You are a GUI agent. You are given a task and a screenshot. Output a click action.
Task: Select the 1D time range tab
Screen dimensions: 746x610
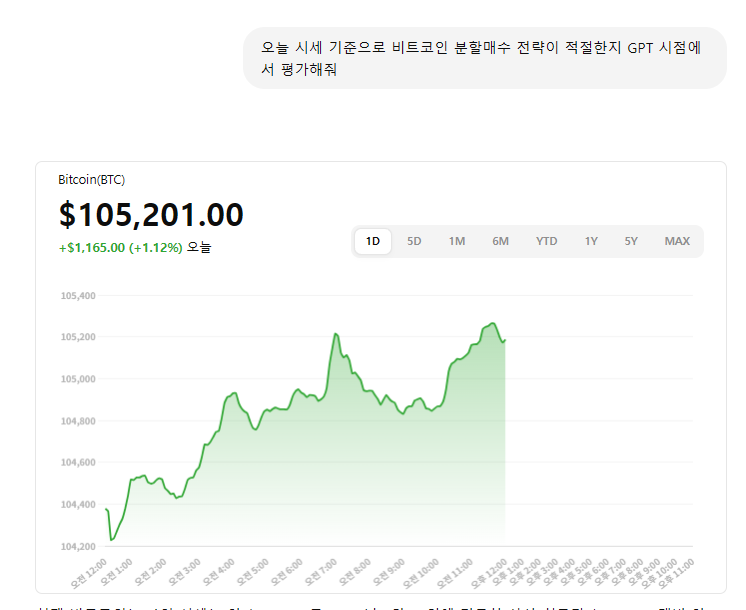(x=373, y=241)
